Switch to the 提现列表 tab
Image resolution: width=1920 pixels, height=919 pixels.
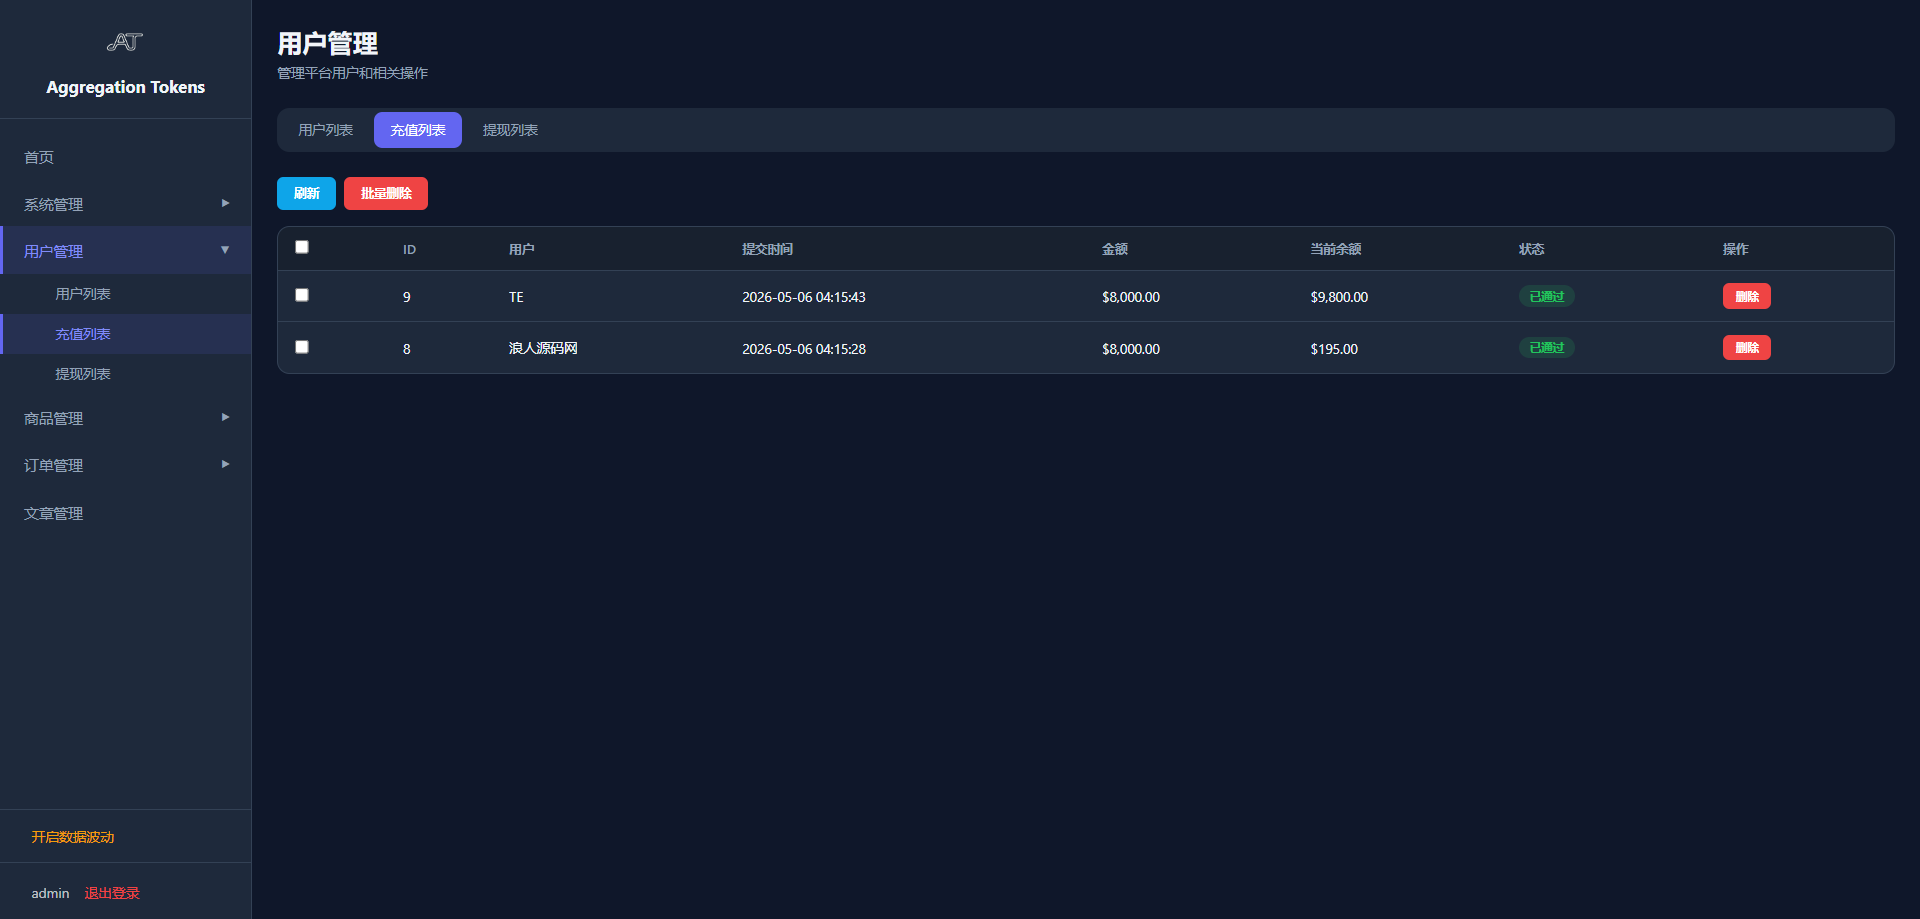pos(510,130)
